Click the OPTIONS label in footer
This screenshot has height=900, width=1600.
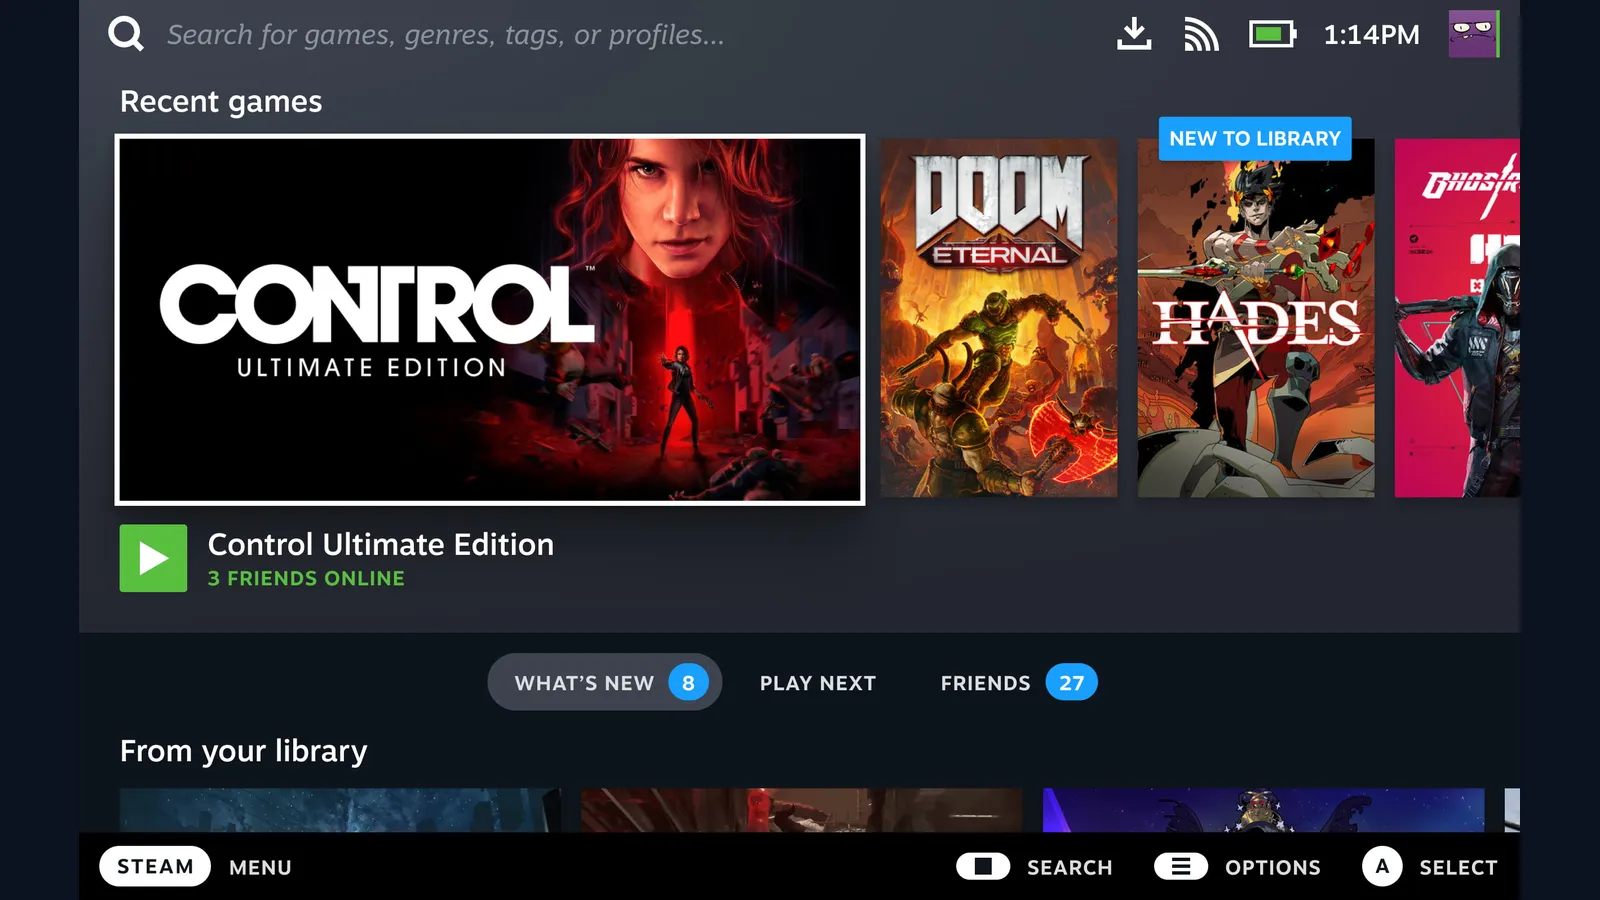(x=1273, y=867)
